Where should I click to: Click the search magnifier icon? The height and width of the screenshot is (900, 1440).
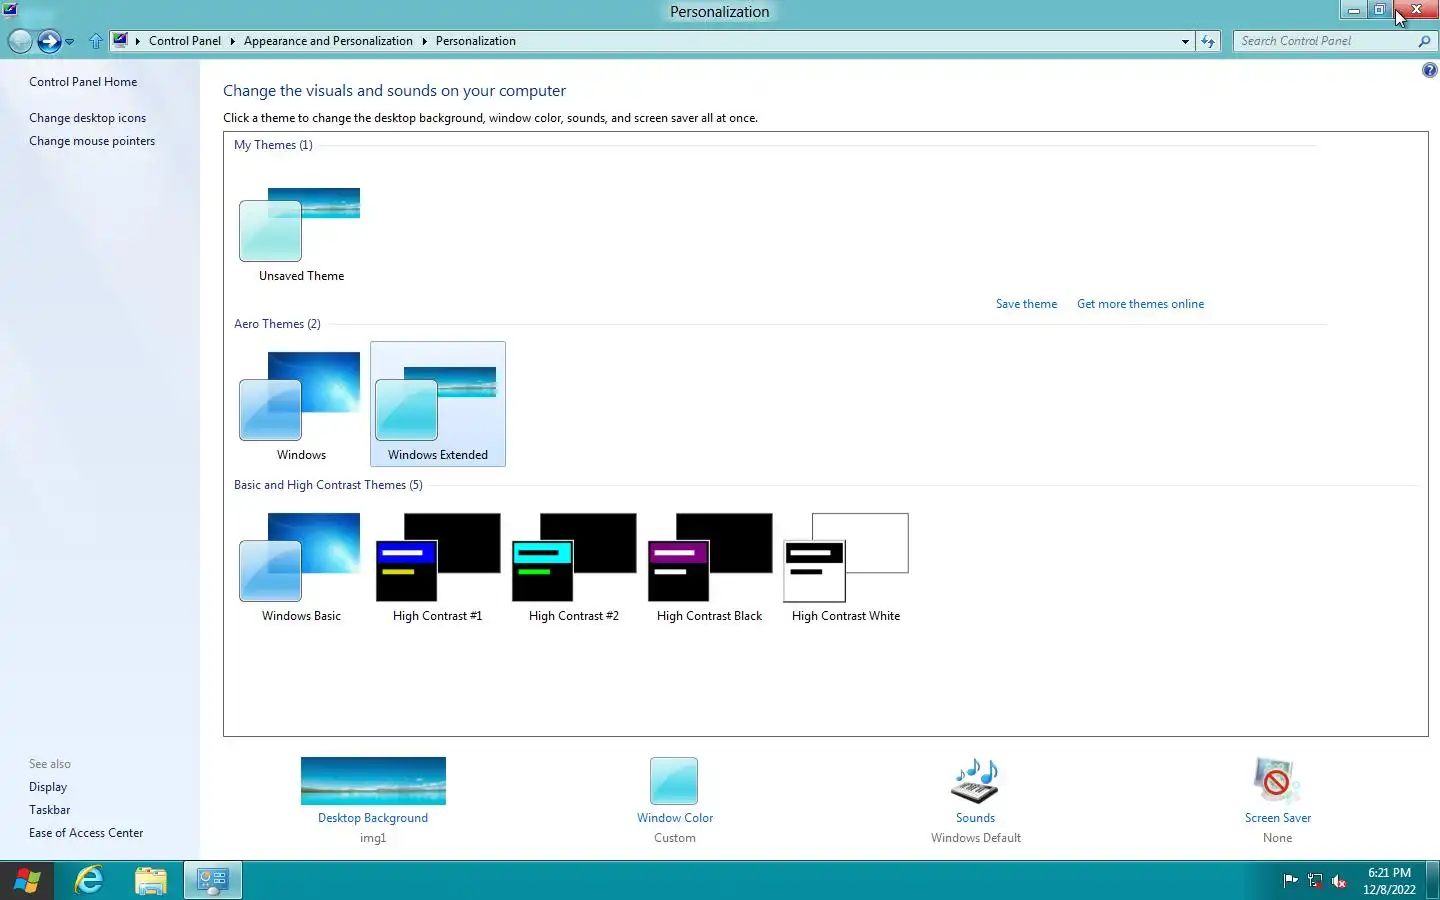point(1424,41)
